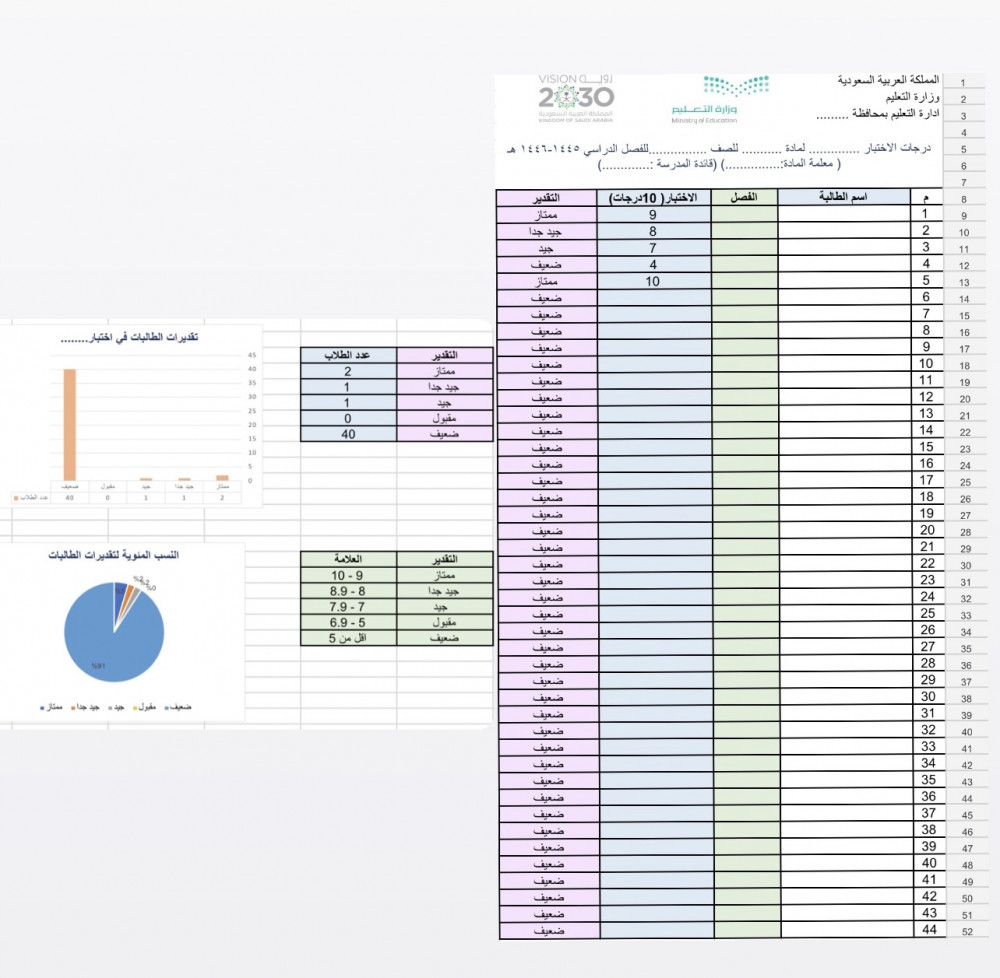Click the عدد الطلاب table header

tap(348, 356)
